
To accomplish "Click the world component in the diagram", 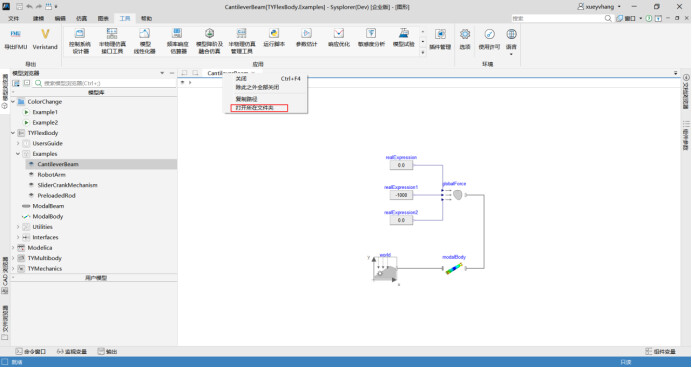I will tap(385, 268).
